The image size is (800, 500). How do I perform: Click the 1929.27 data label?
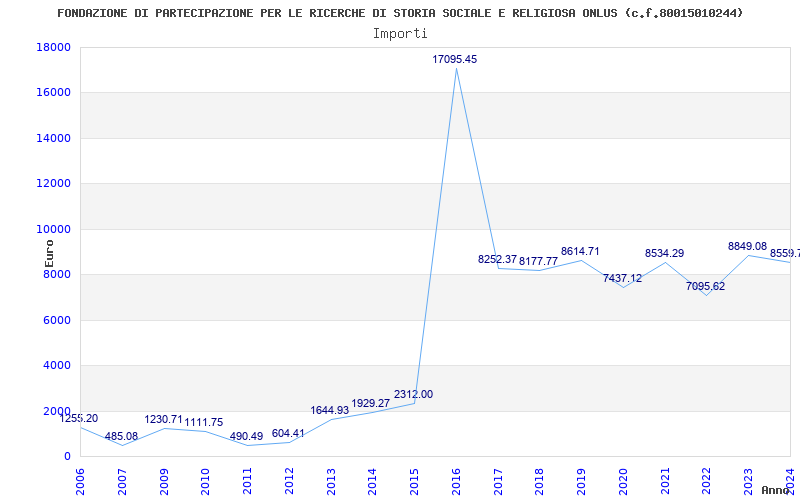pos(370,404)
